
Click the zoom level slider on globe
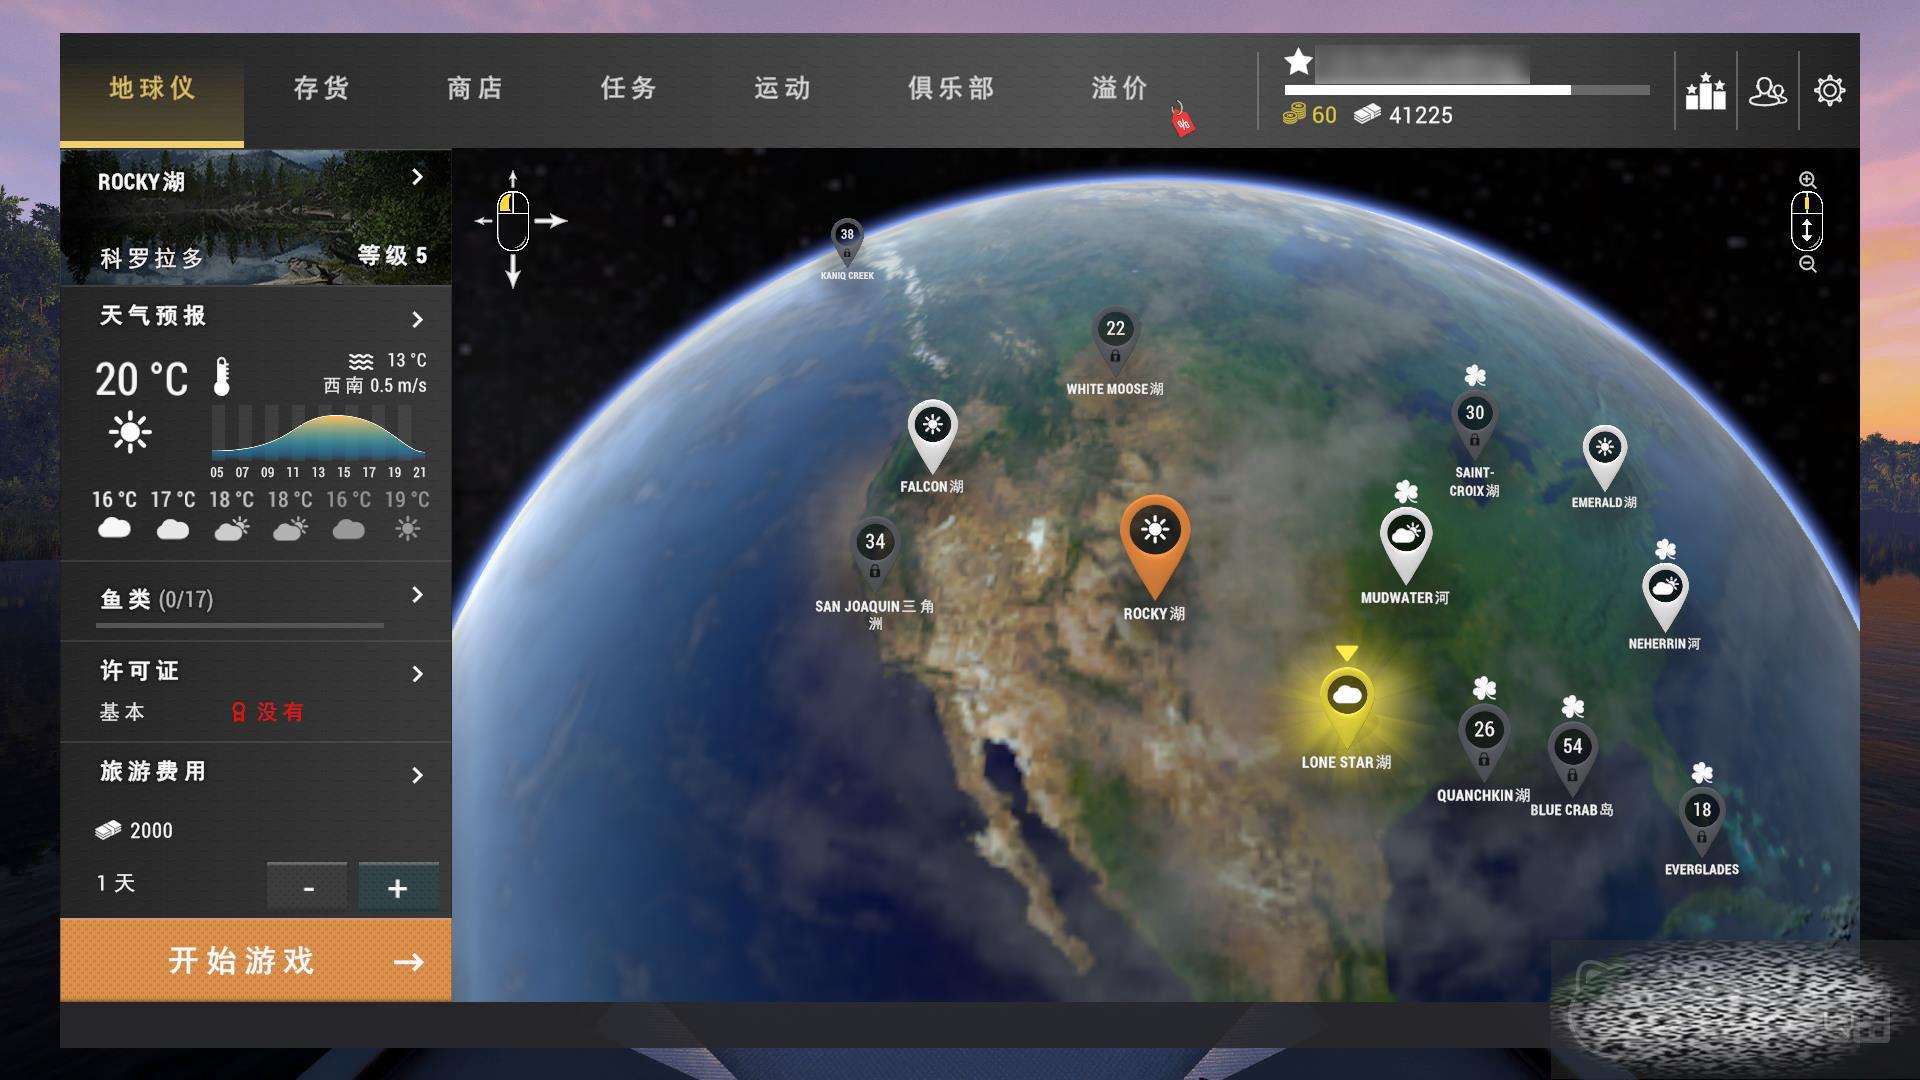coord(1807,221)
